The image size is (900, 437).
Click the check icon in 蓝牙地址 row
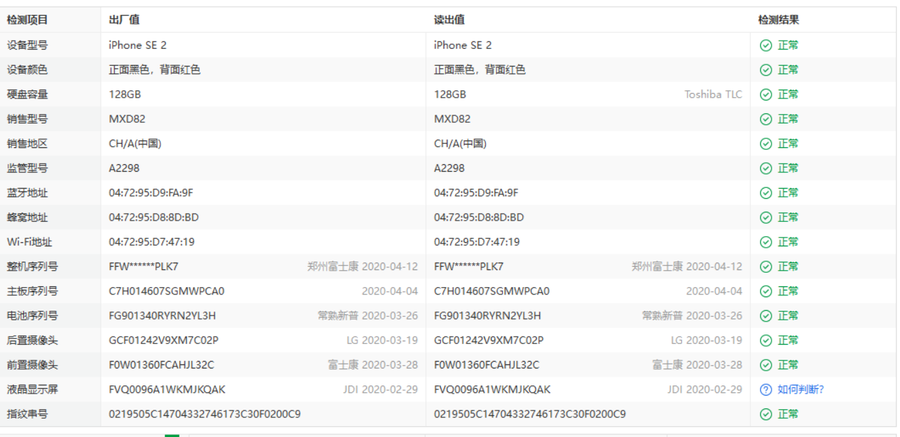point(765,192)
